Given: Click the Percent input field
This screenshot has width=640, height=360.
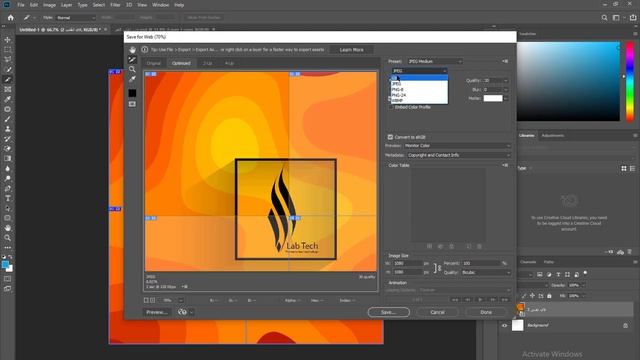Looking at the screenshot, I should [x=481, y=263].
